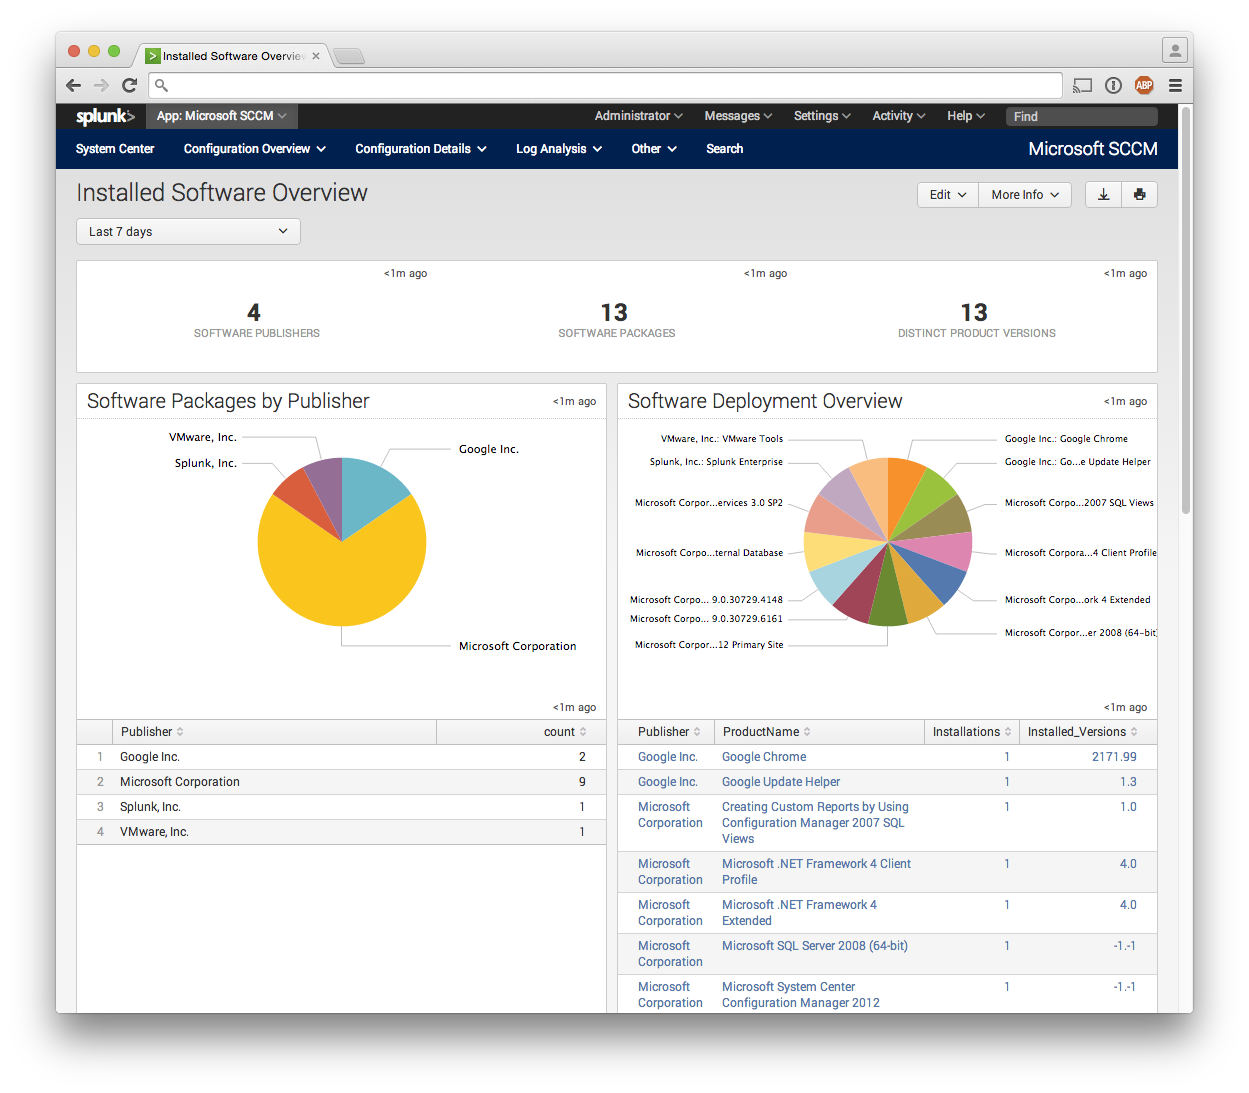Click the info circle extension icon
The width and height of the screenshot is (1249, 1093).
coord(1113,85)
